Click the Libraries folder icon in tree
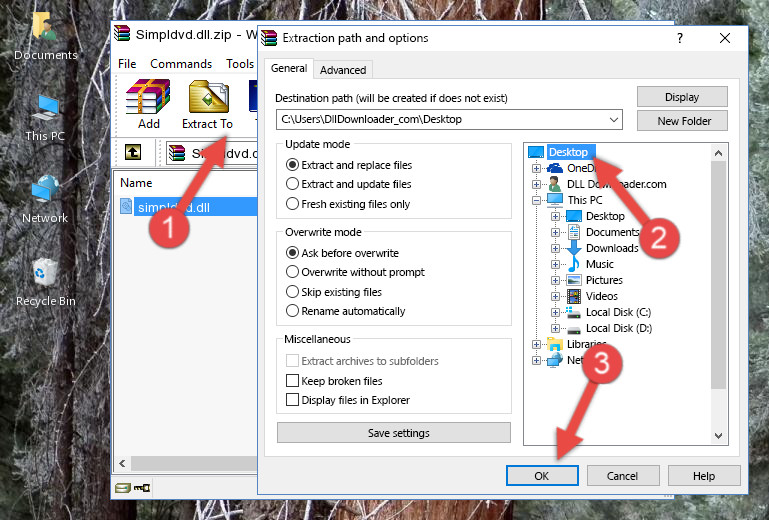The height and width of the screenshot is (520, 769). click(x=555, y=344)
